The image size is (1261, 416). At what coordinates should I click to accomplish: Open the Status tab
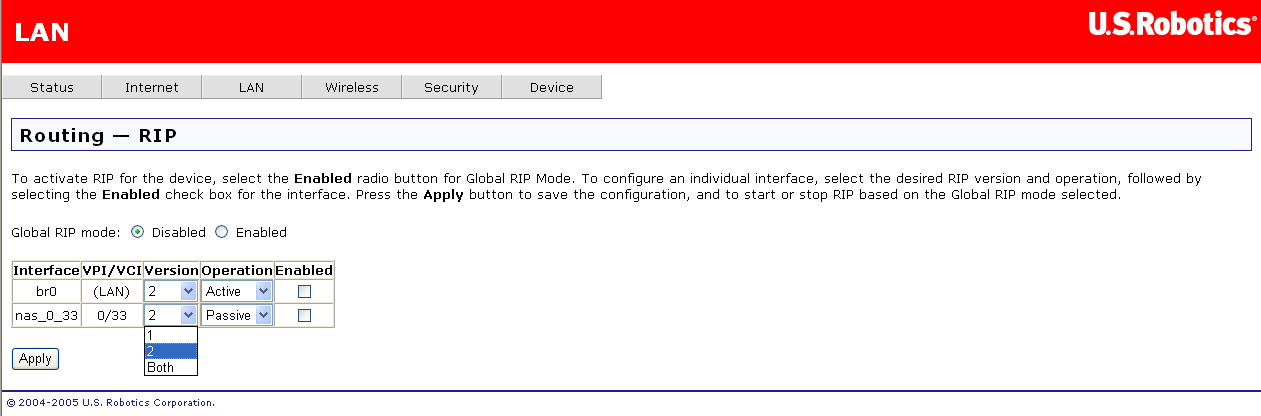pos(52,87)
